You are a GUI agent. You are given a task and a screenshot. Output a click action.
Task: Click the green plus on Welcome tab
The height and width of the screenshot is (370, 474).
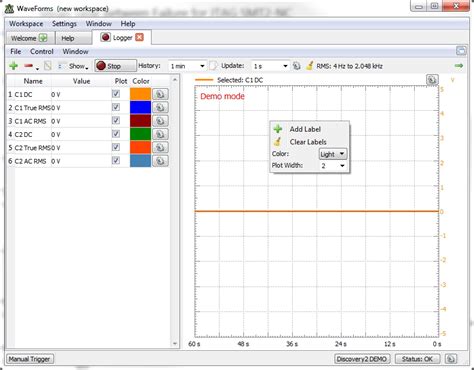pos(43,38)
